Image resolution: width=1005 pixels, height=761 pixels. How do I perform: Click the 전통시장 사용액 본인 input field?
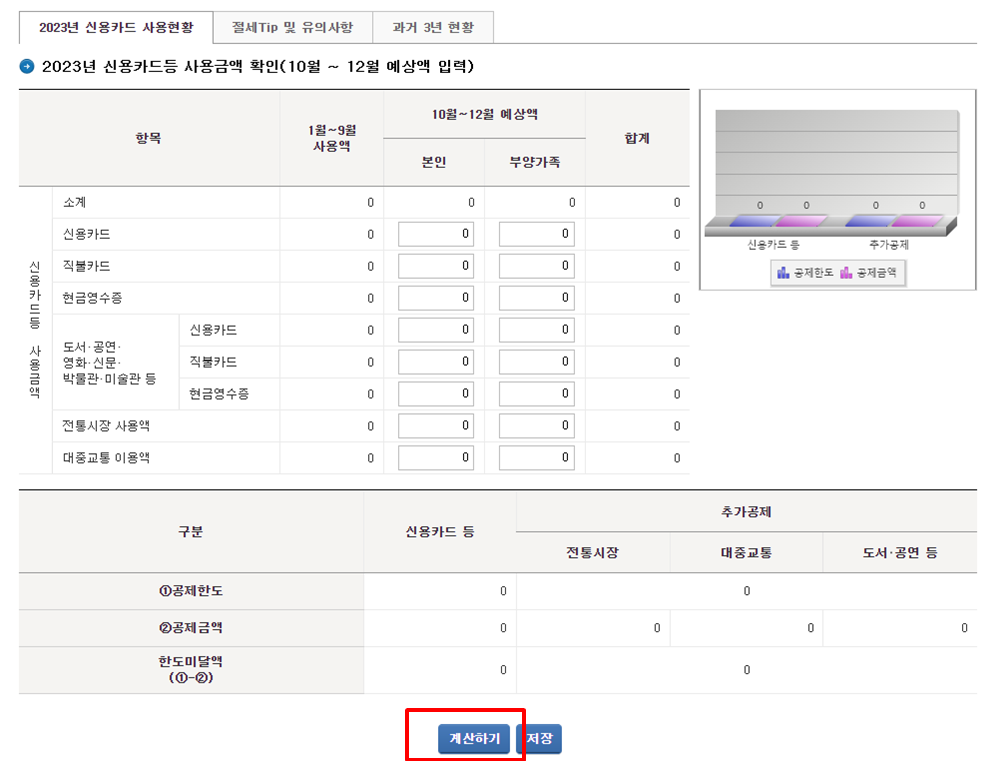point(435,425)
